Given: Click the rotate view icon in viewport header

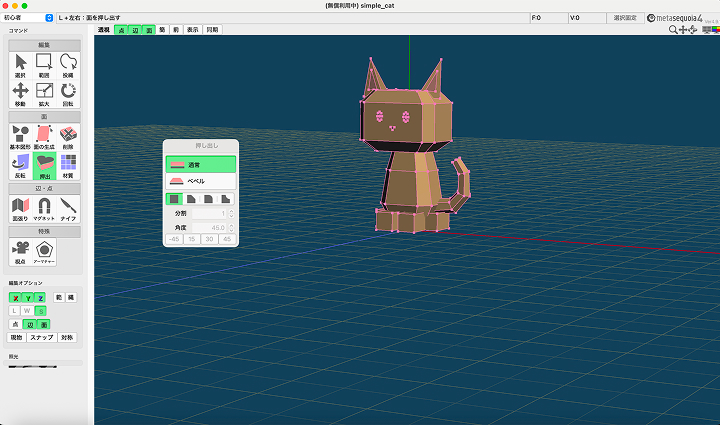Looking at the screenshot, I should [x=692, y=30].
